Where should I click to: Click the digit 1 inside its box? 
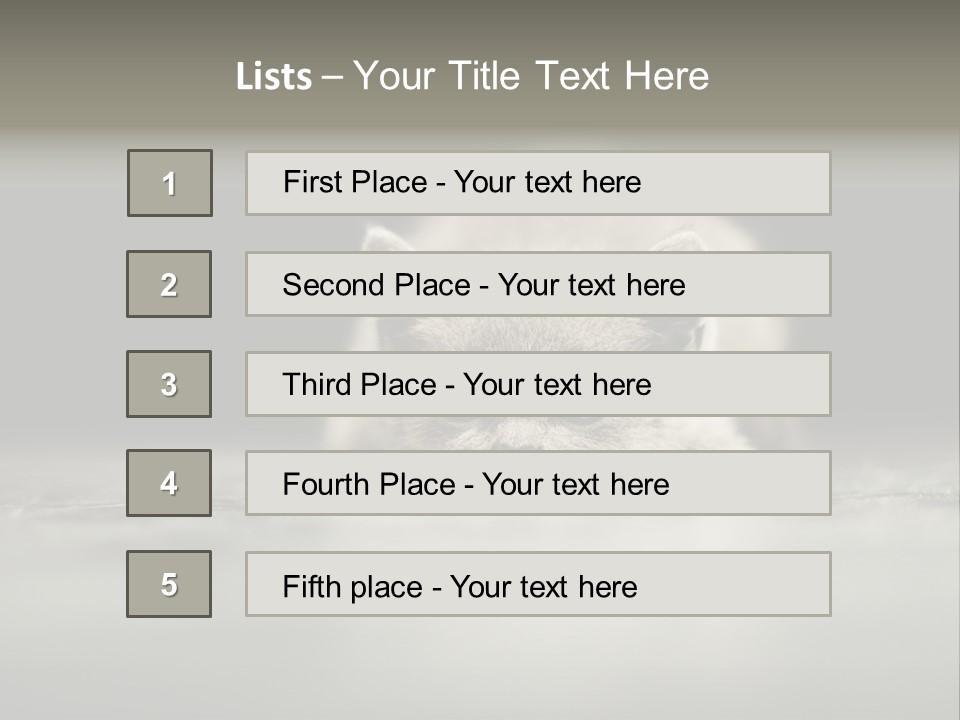170,184
